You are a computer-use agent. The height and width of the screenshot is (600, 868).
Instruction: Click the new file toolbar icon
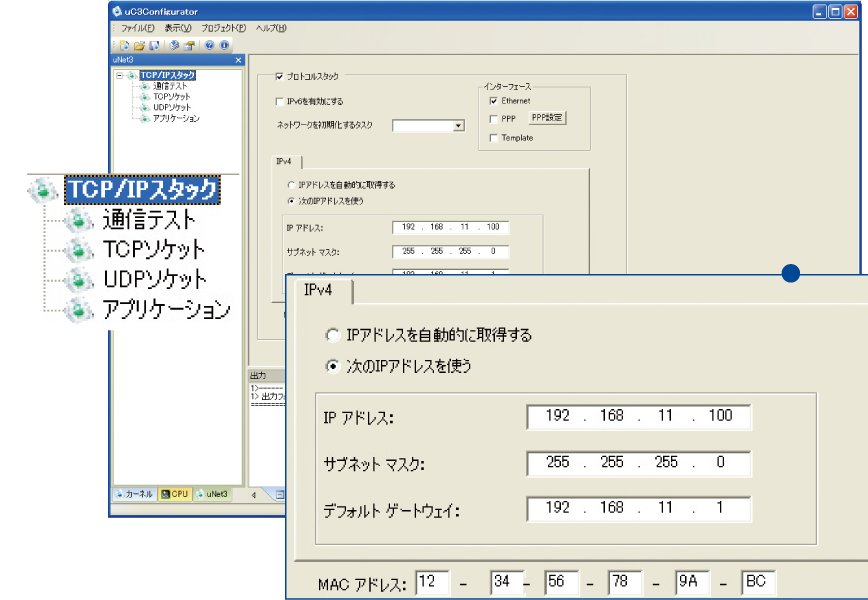click(124, 45)
